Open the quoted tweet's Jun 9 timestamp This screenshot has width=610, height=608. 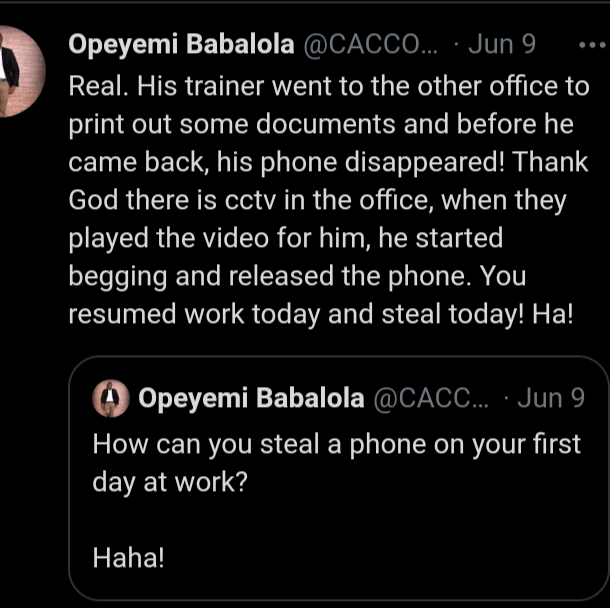point(551,398)
